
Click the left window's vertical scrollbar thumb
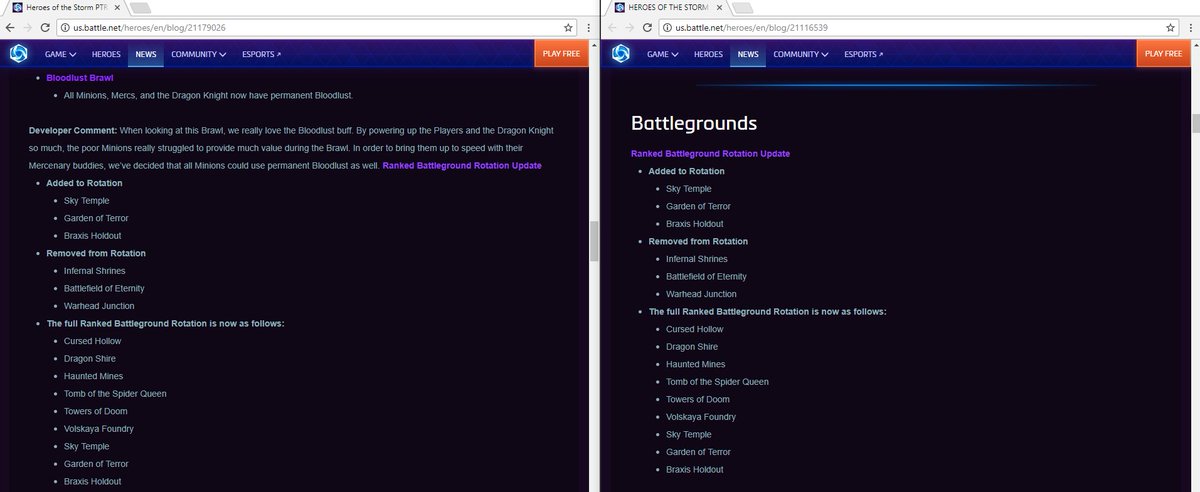pos(593,241)
